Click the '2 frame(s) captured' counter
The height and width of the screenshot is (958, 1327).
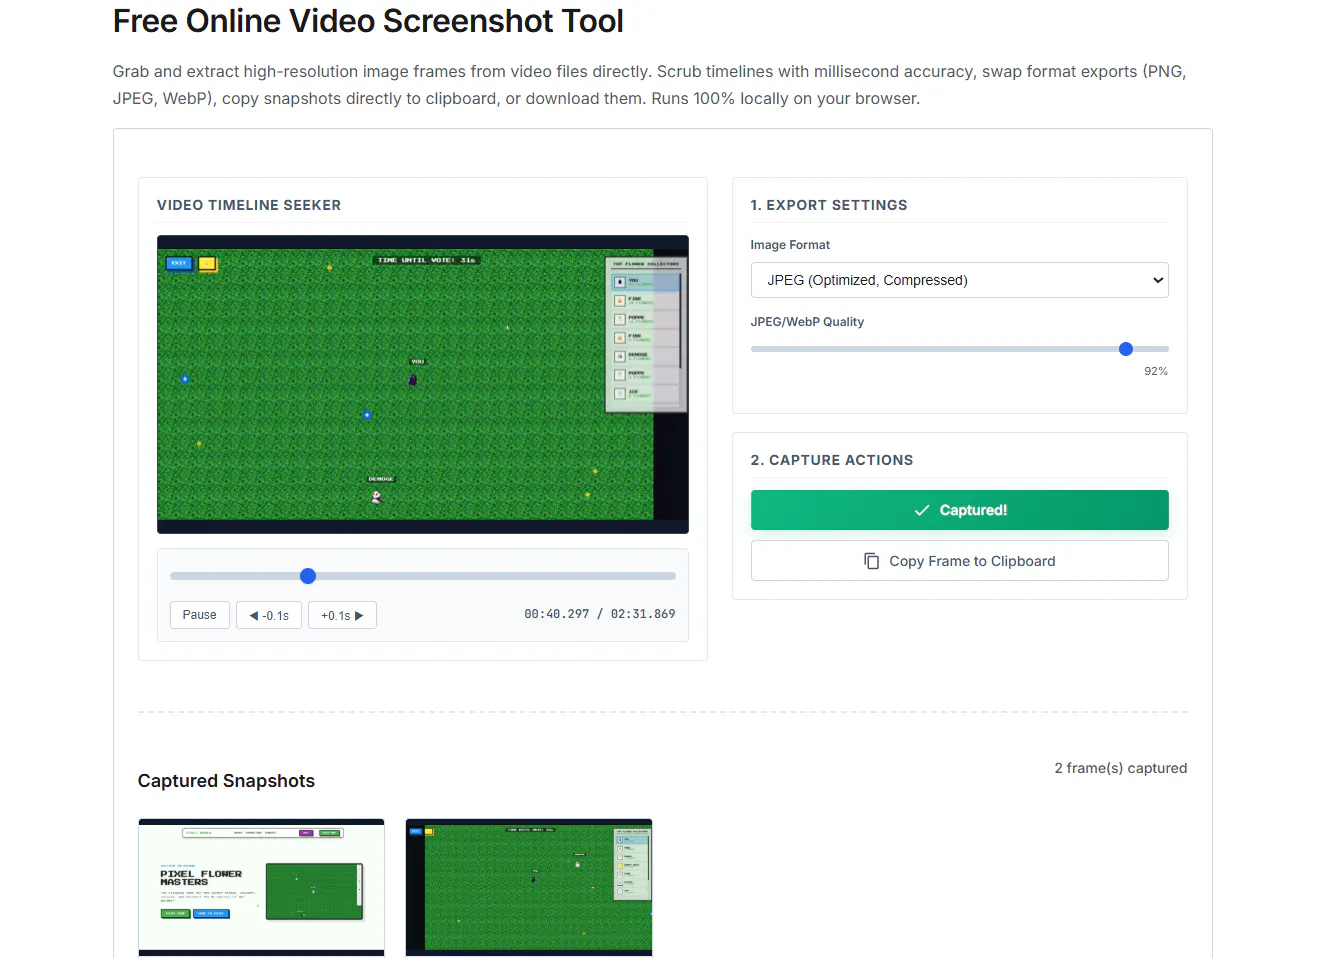coord(1121,768)
